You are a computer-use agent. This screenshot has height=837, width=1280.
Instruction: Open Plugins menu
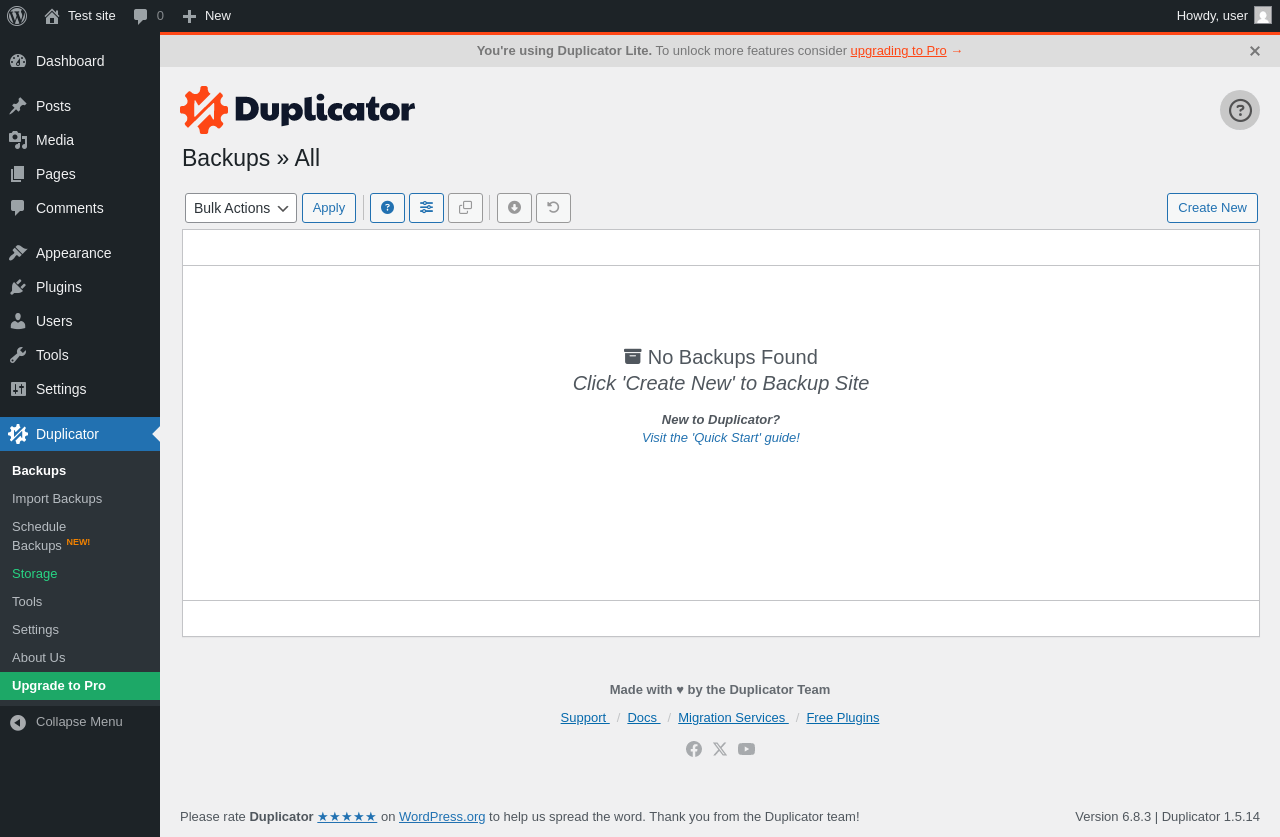pyautogui.click(x=80, y=287)
